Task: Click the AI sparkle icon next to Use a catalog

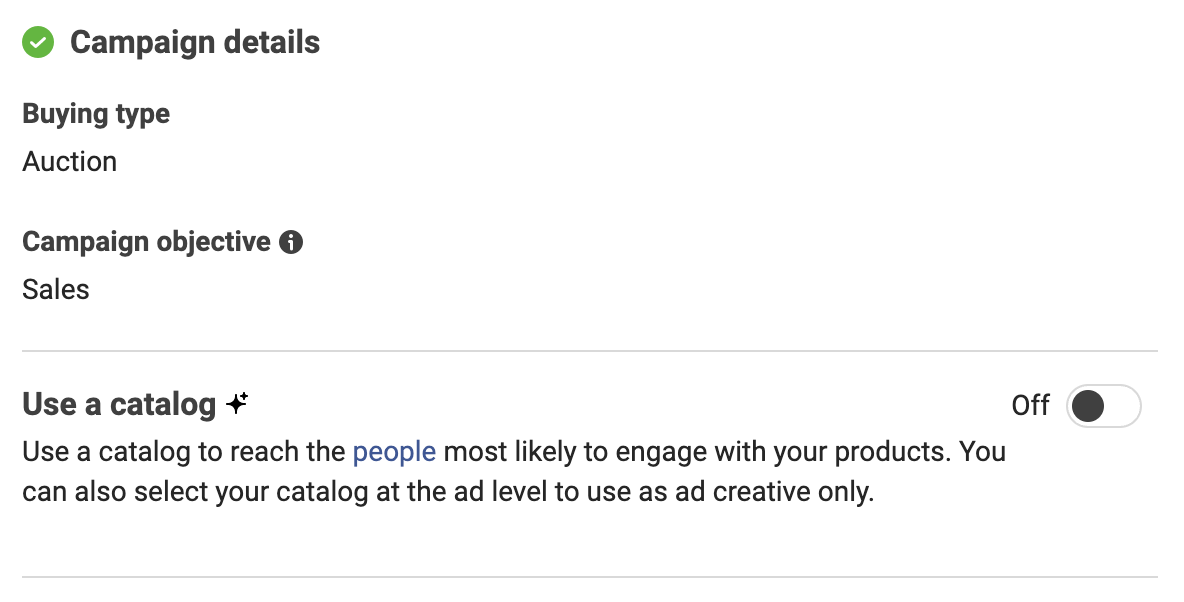Action: pos(236,400)
